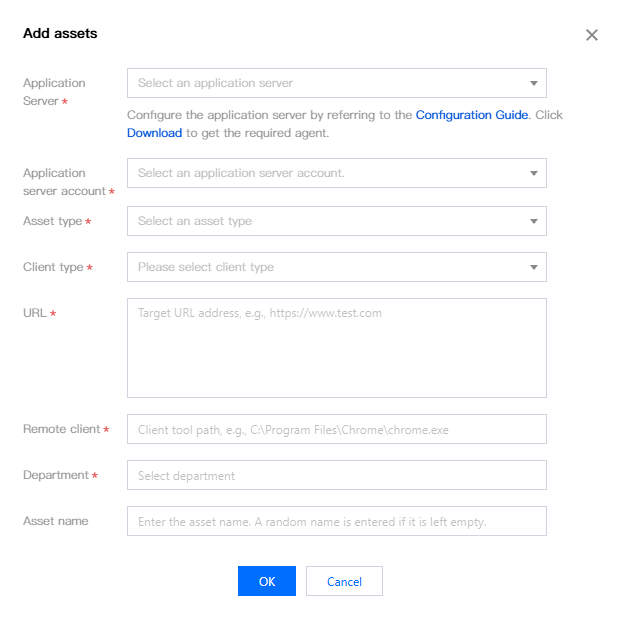This screenshot has width=622, height=619.
Task: Click the Add assets dialog title
Action: (60, 34)
